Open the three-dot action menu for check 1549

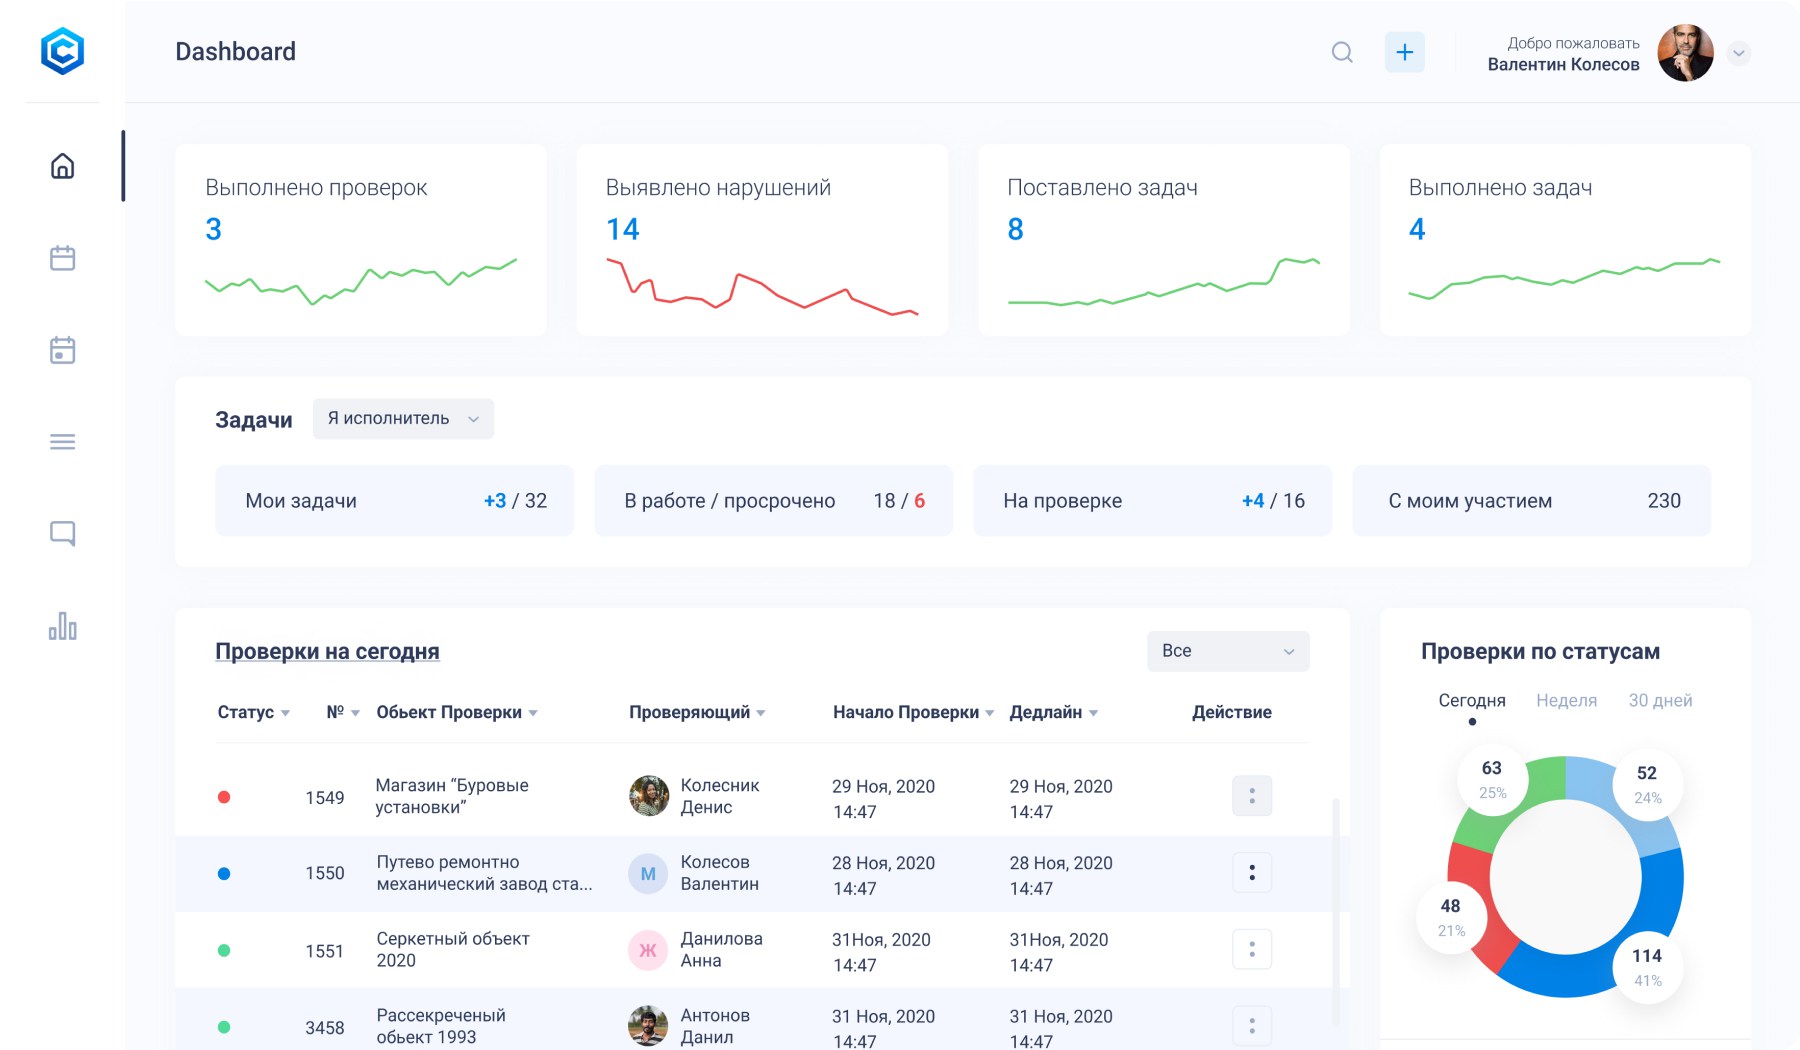point(1252,796)
